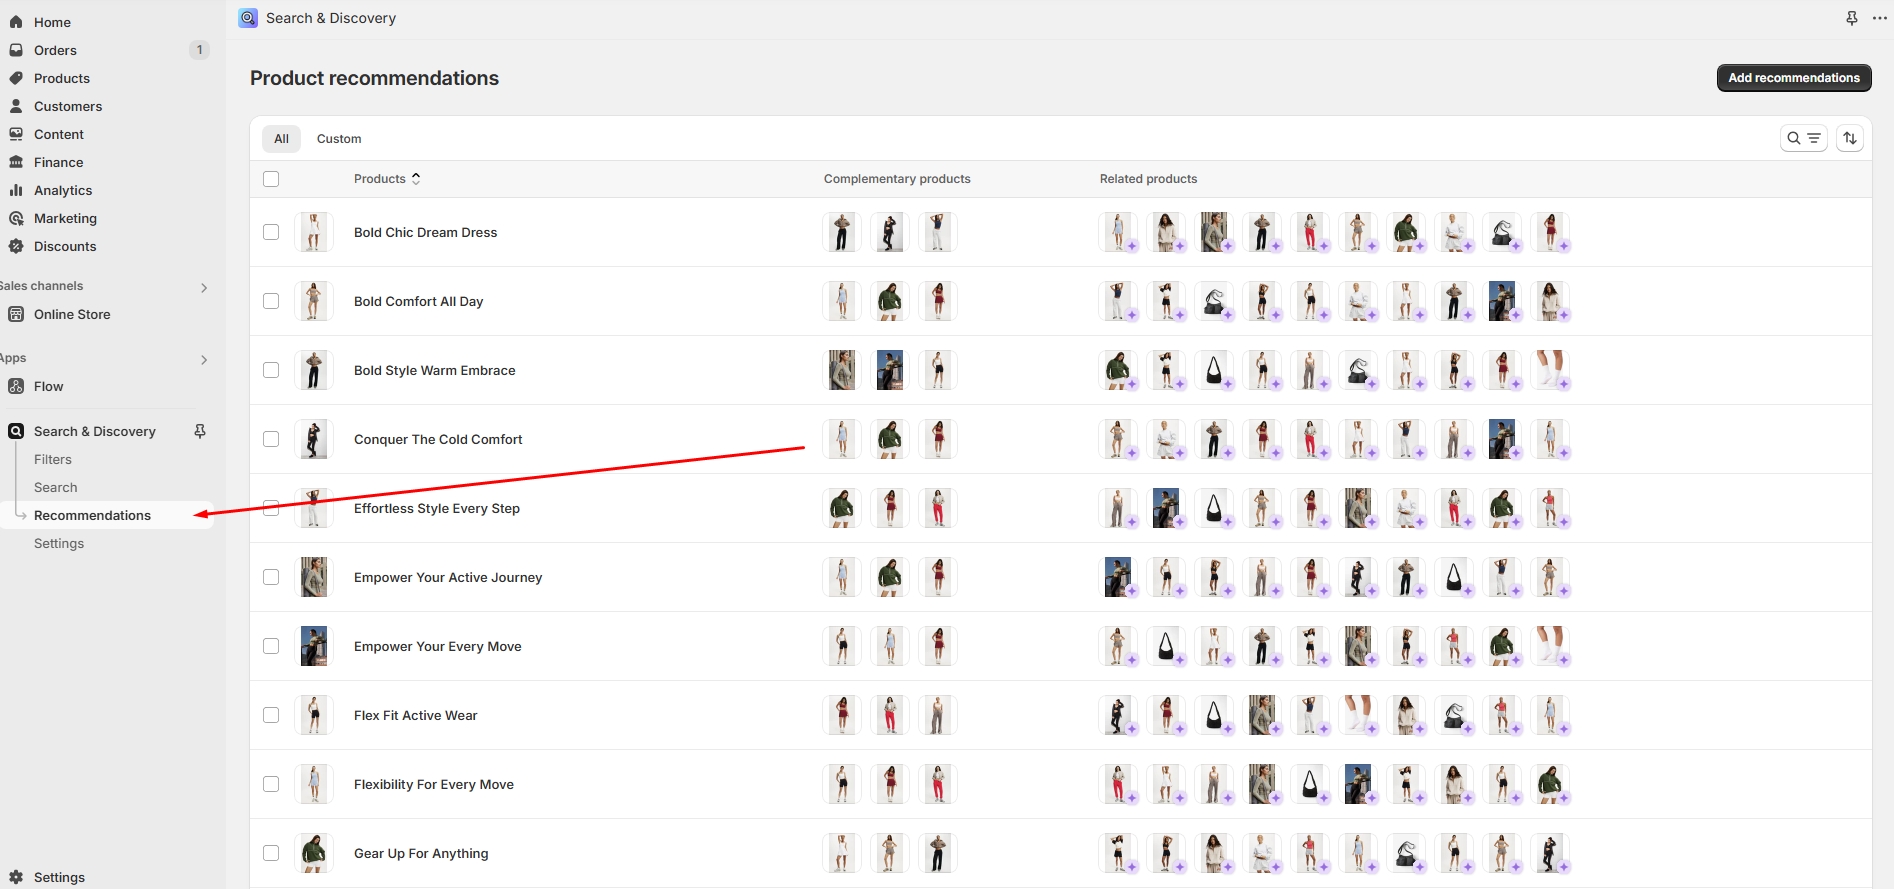Click the Analytics bar chart icon
Viewport: 1894px width, 889px height.
click(x=16, y=190)
